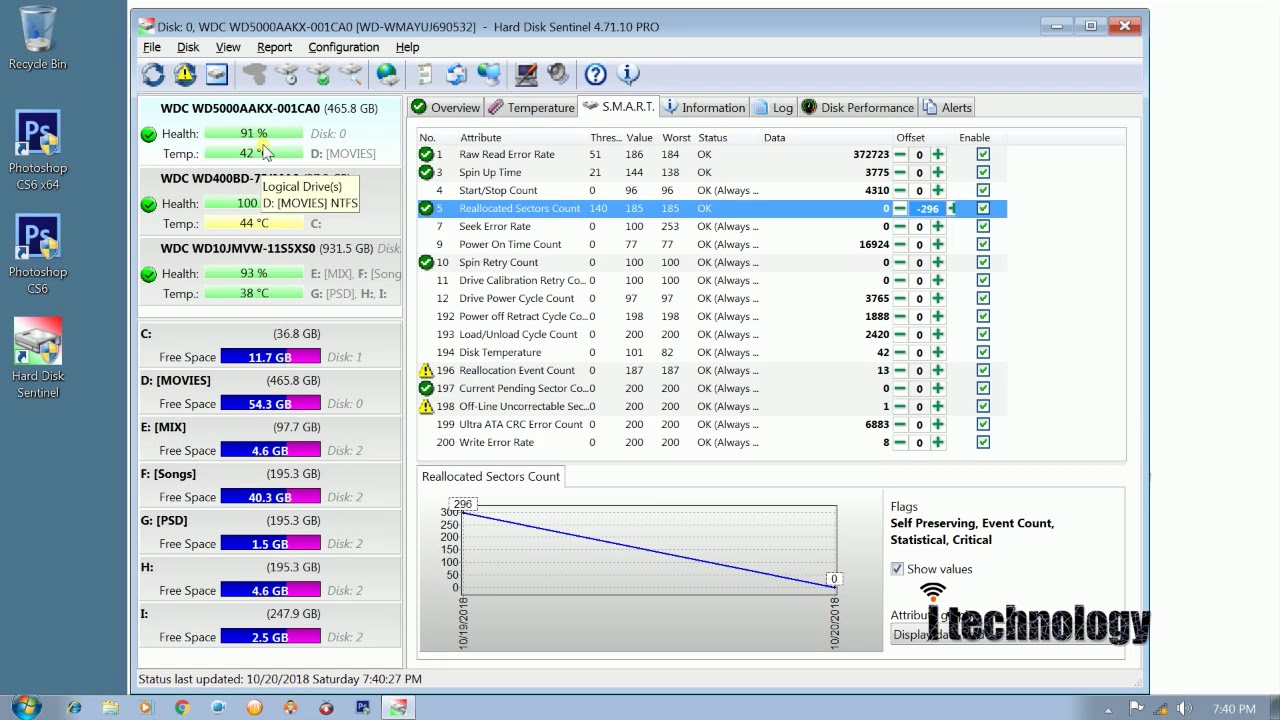Untick Enable checkbox for Raw Read Error Rate

(983, 155)
